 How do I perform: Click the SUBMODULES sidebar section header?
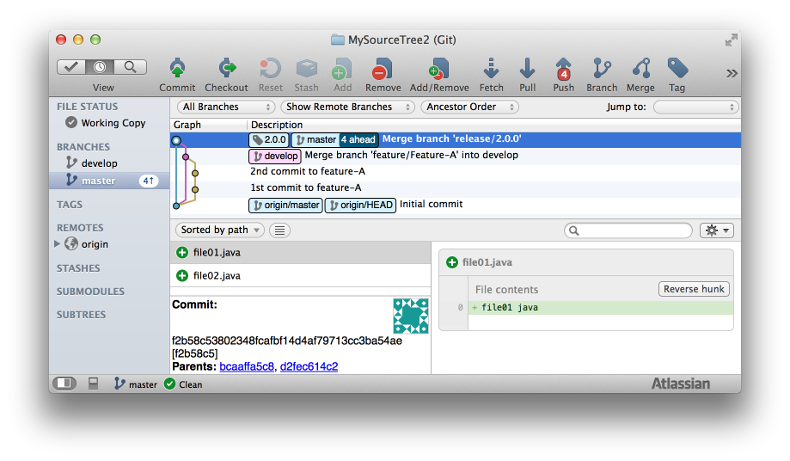coord(90,291)
